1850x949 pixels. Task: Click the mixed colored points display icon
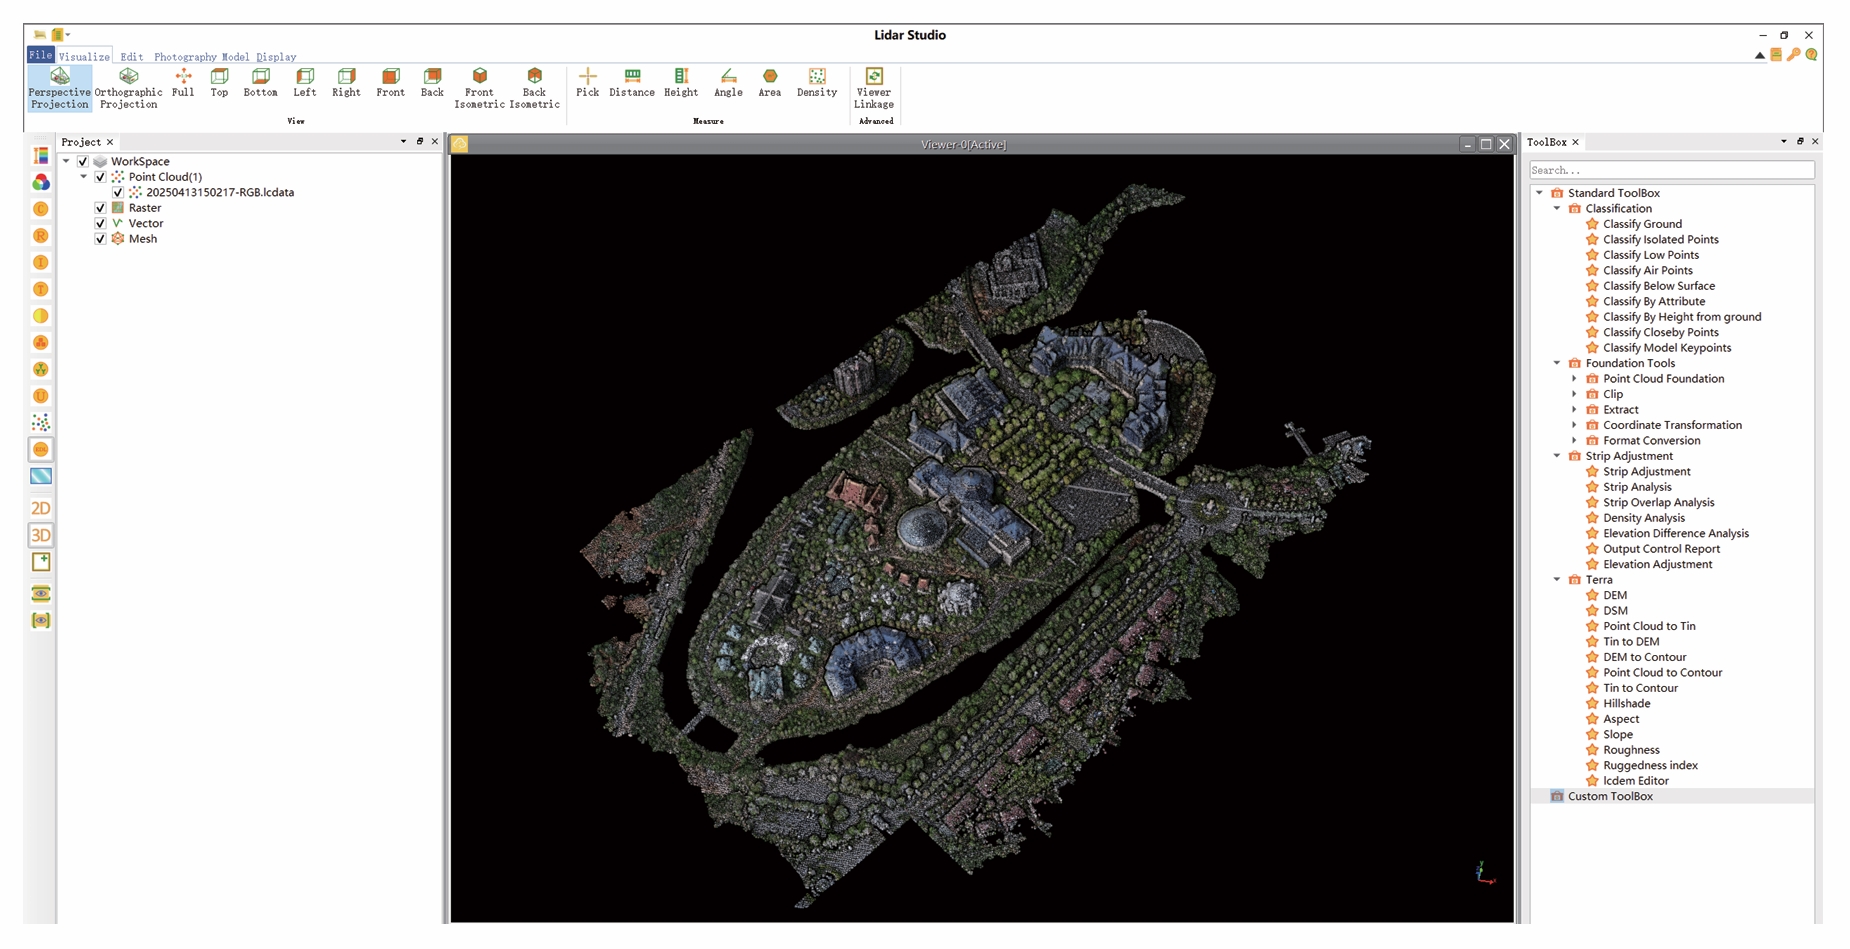[x=41, y=423]
